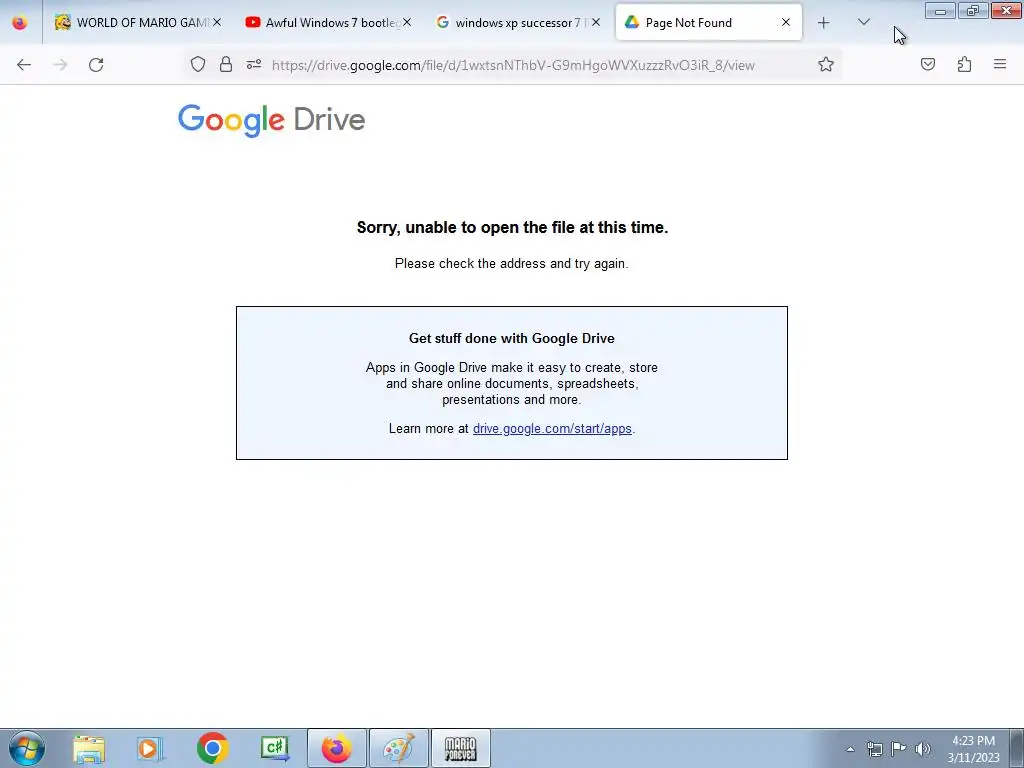1024x768 pixels.
Task: Close the Awful Windows 7 YouTube tab
Action: coord(406,22)
